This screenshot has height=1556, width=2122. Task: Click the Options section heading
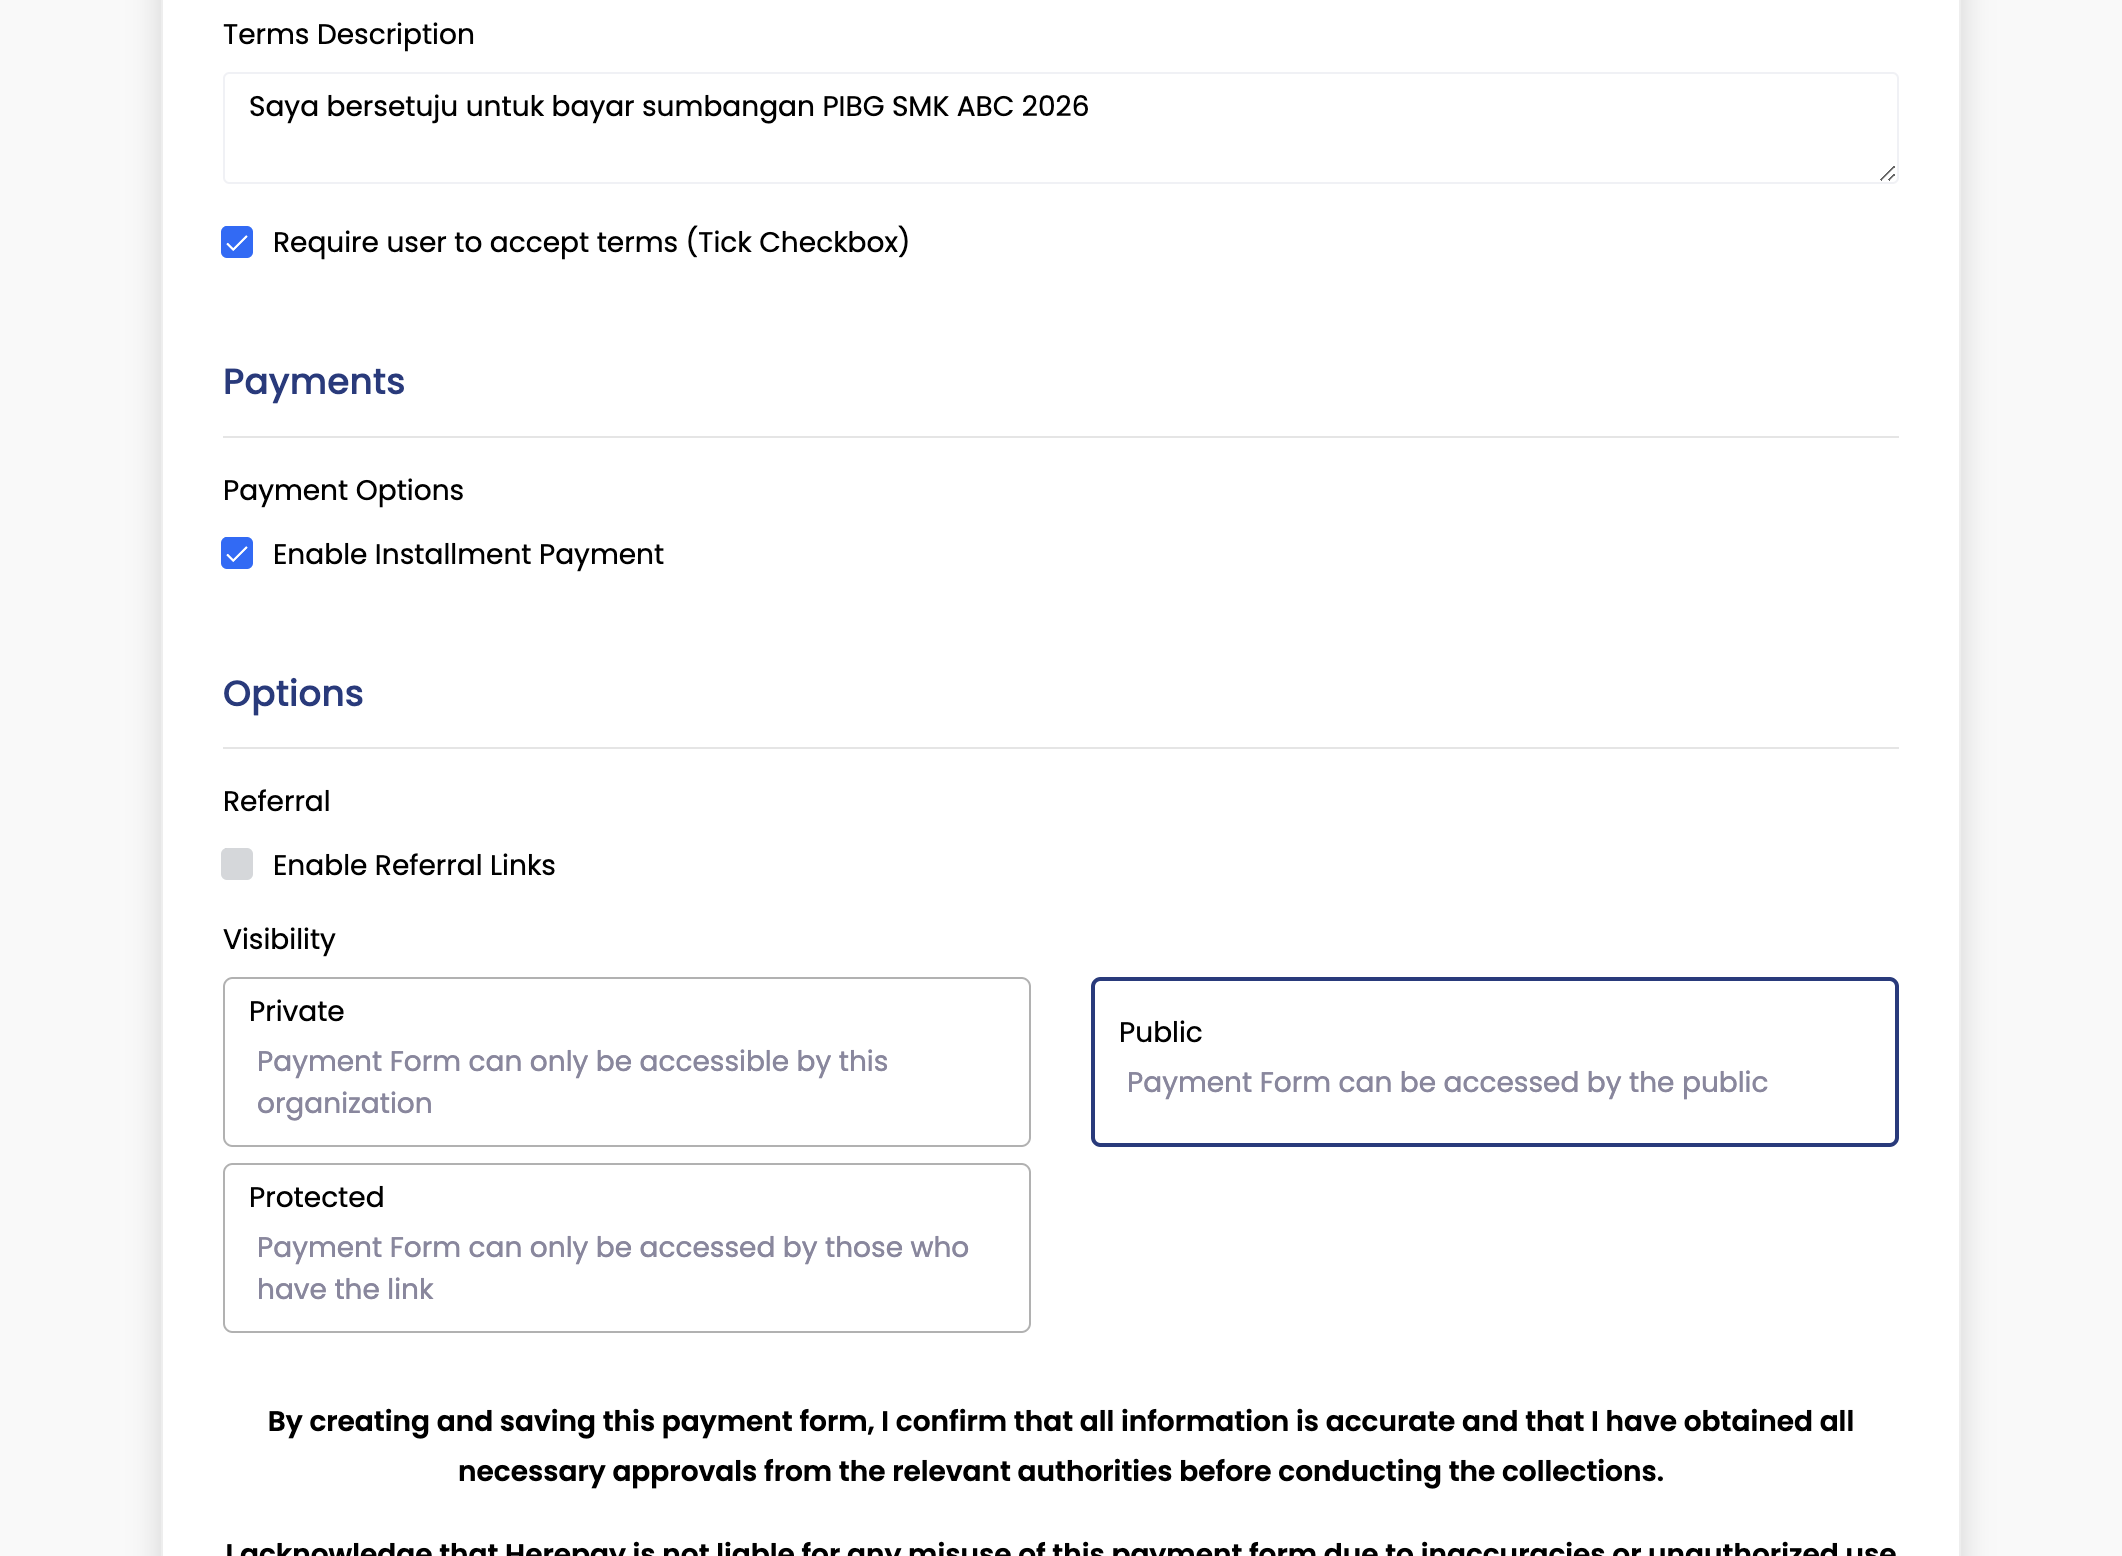293,693
